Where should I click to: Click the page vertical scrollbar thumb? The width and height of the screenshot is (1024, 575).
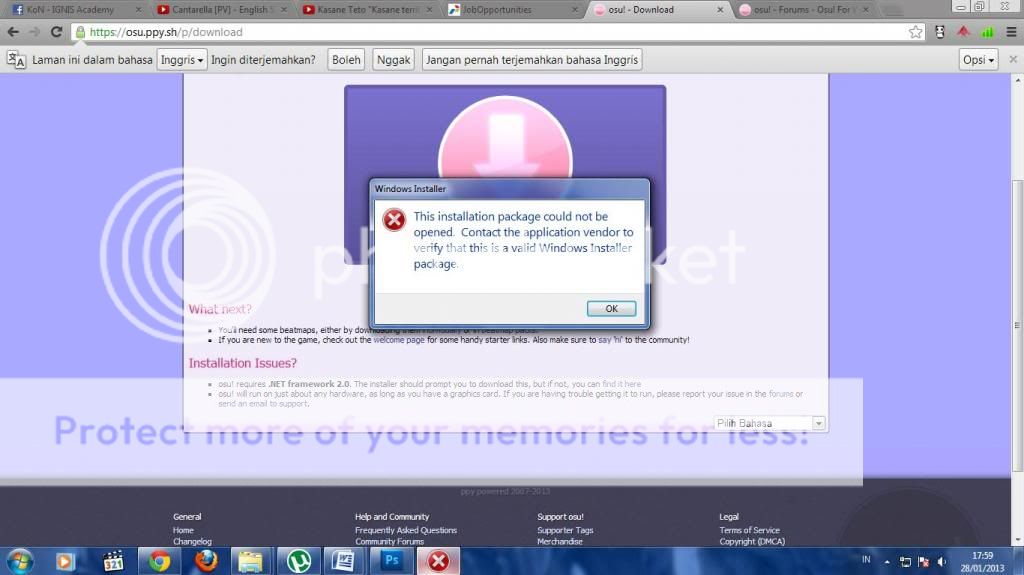click(x=1017, y=325)
